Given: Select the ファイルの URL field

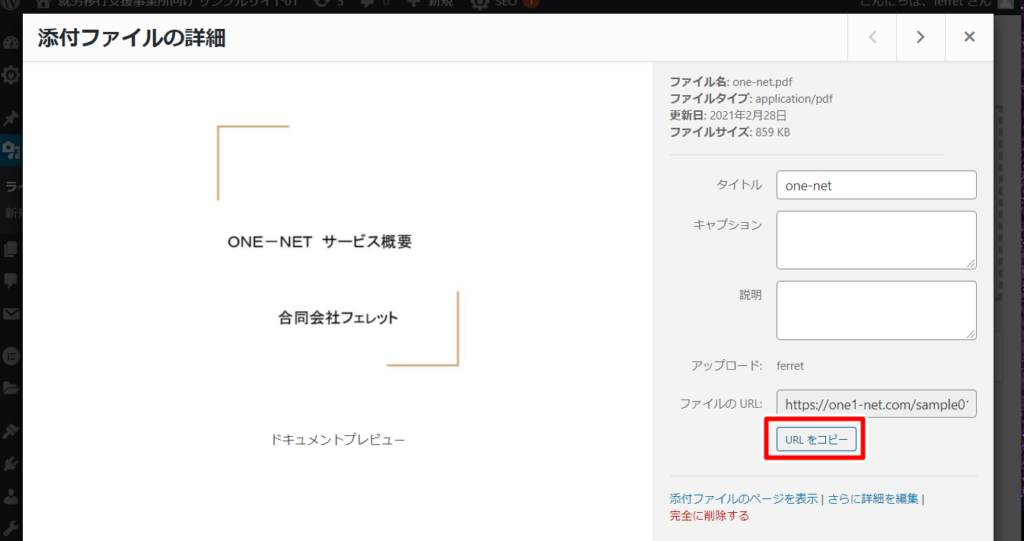Looking at the screenshot, I should [x=875, y=404].
